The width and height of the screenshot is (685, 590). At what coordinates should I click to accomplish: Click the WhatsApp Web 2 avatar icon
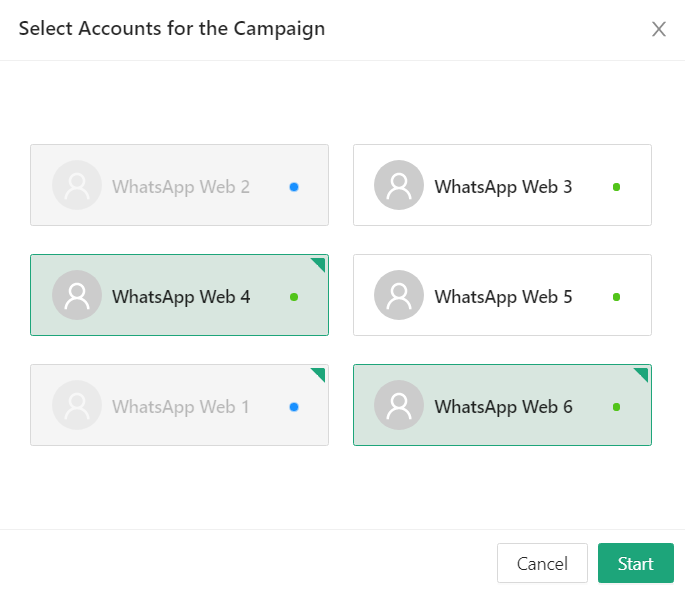click(77, 186)
